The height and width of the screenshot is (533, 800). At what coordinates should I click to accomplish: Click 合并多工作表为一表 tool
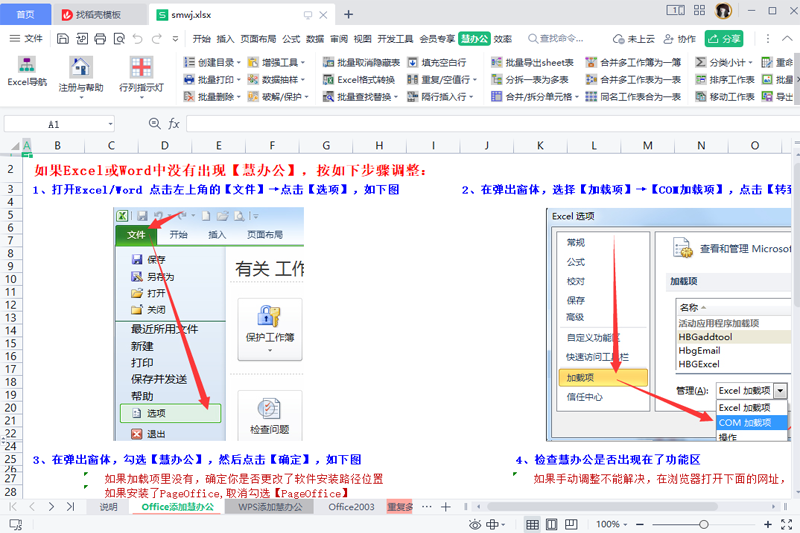point(633,80)
